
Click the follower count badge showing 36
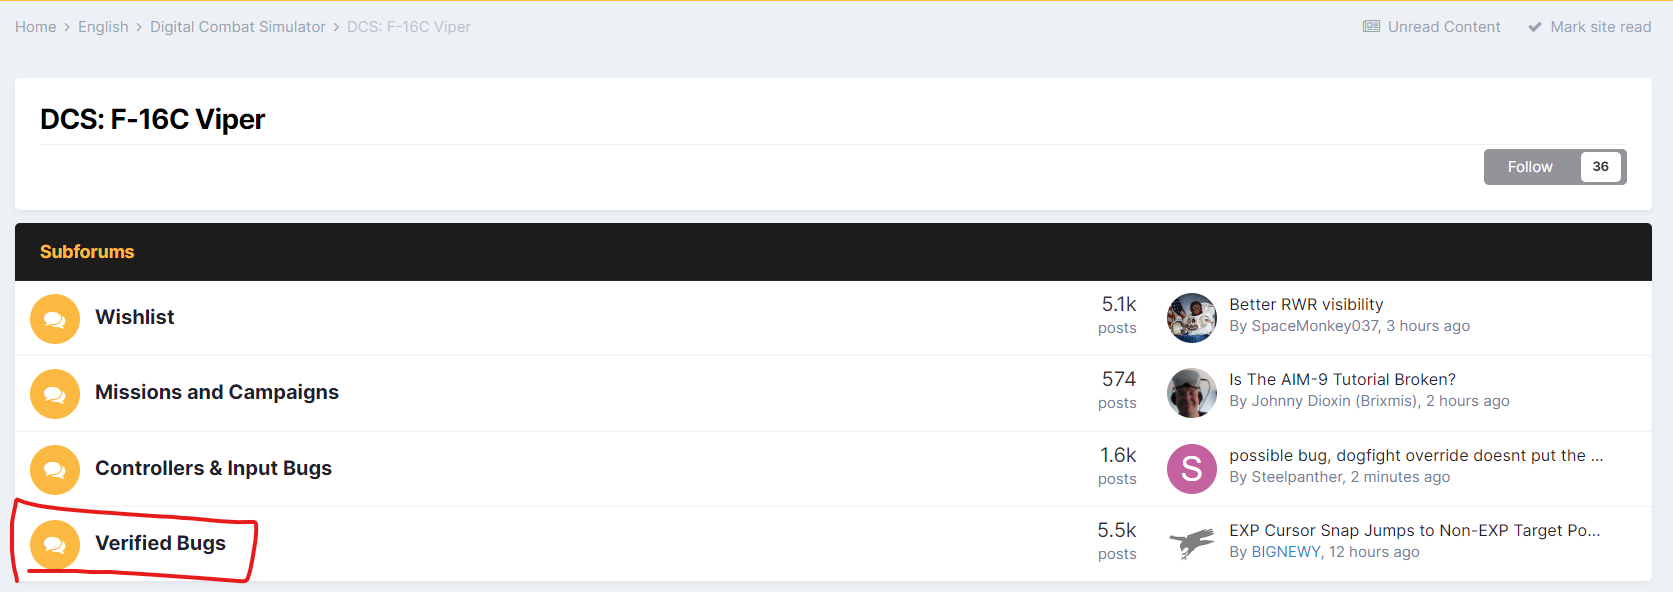click(1600, 167)
